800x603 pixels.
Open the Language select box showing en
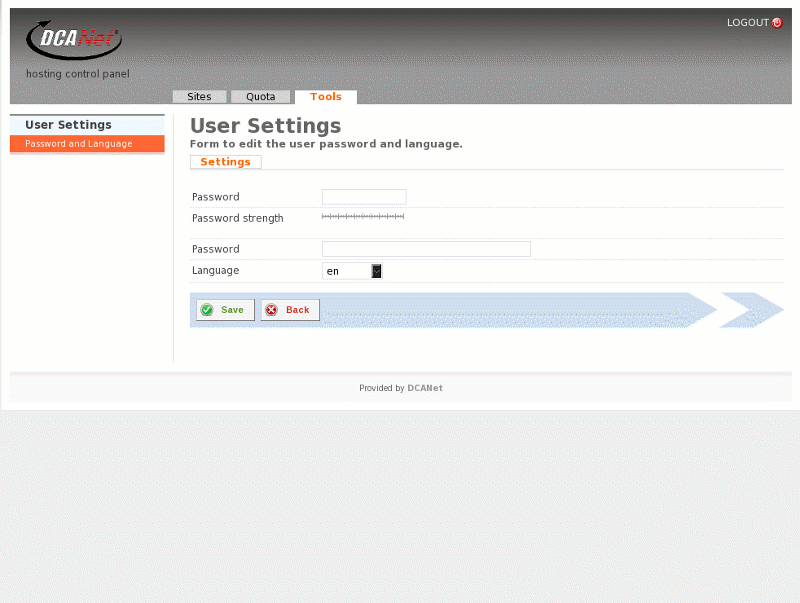[346, 271]
